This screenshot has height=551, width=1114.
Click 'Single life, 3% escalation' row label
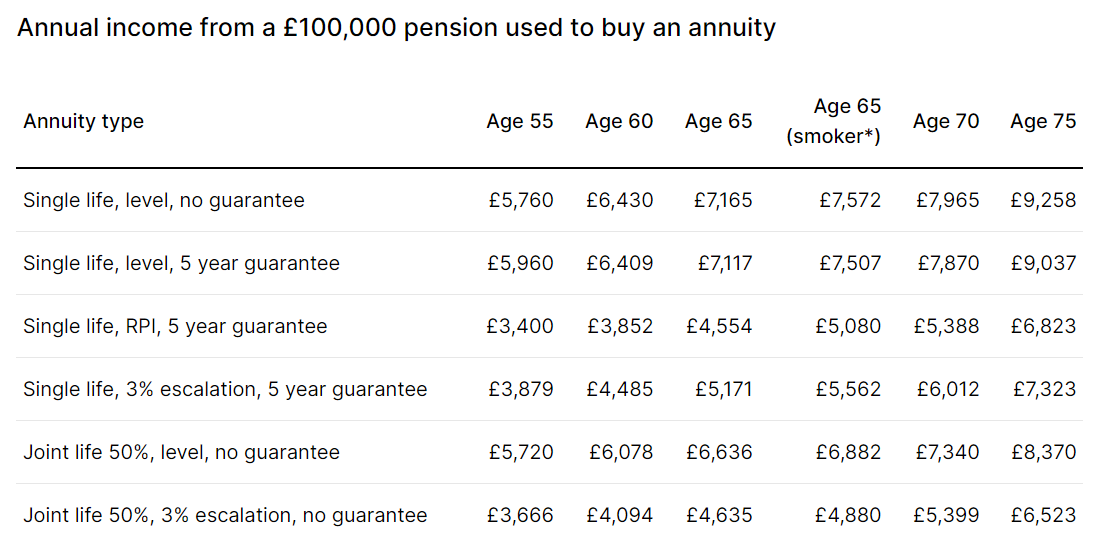[225, 389]
